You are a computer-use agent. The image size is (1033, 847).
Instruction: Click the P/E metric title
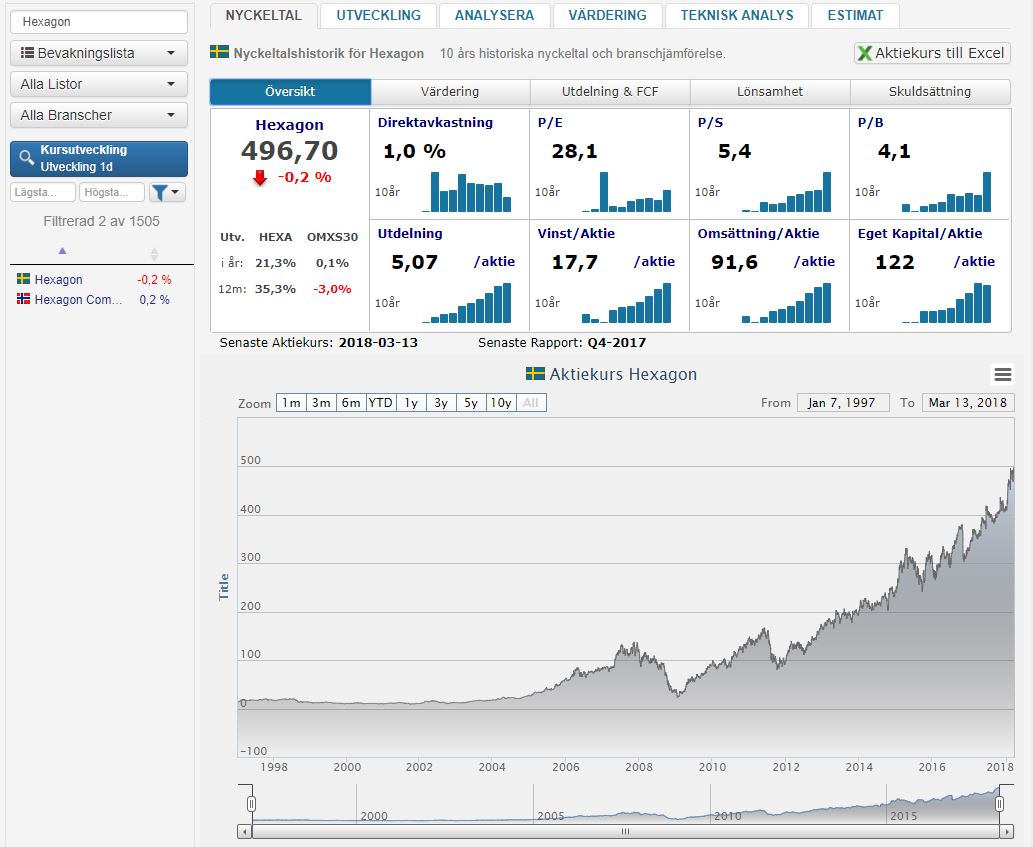click(550, 123)
